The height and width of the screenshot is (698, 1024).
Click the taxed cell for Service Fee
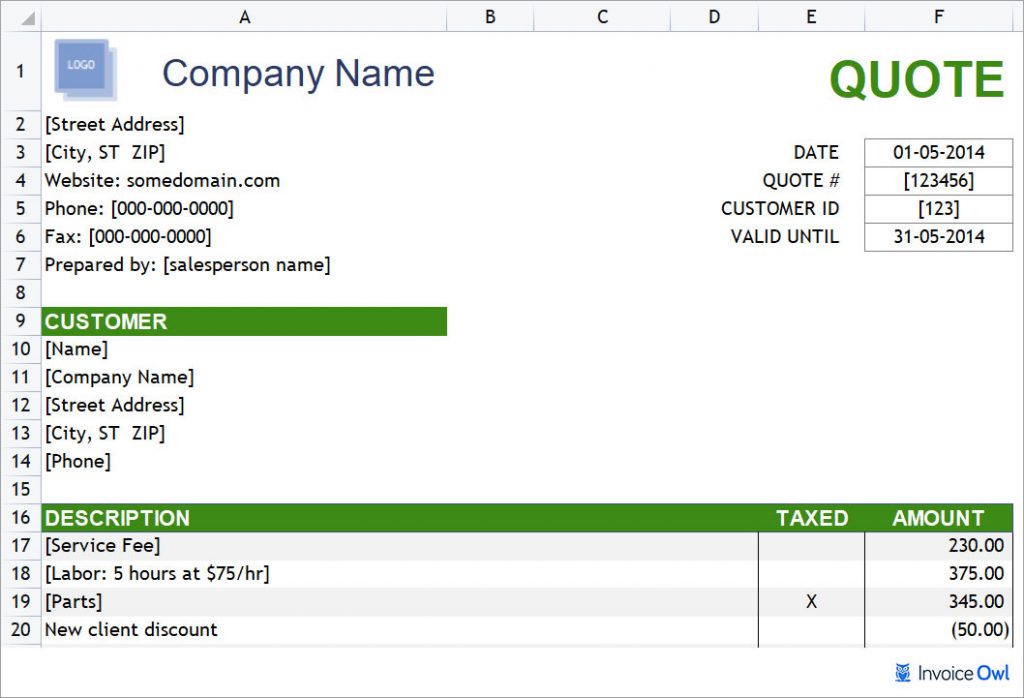811,546
